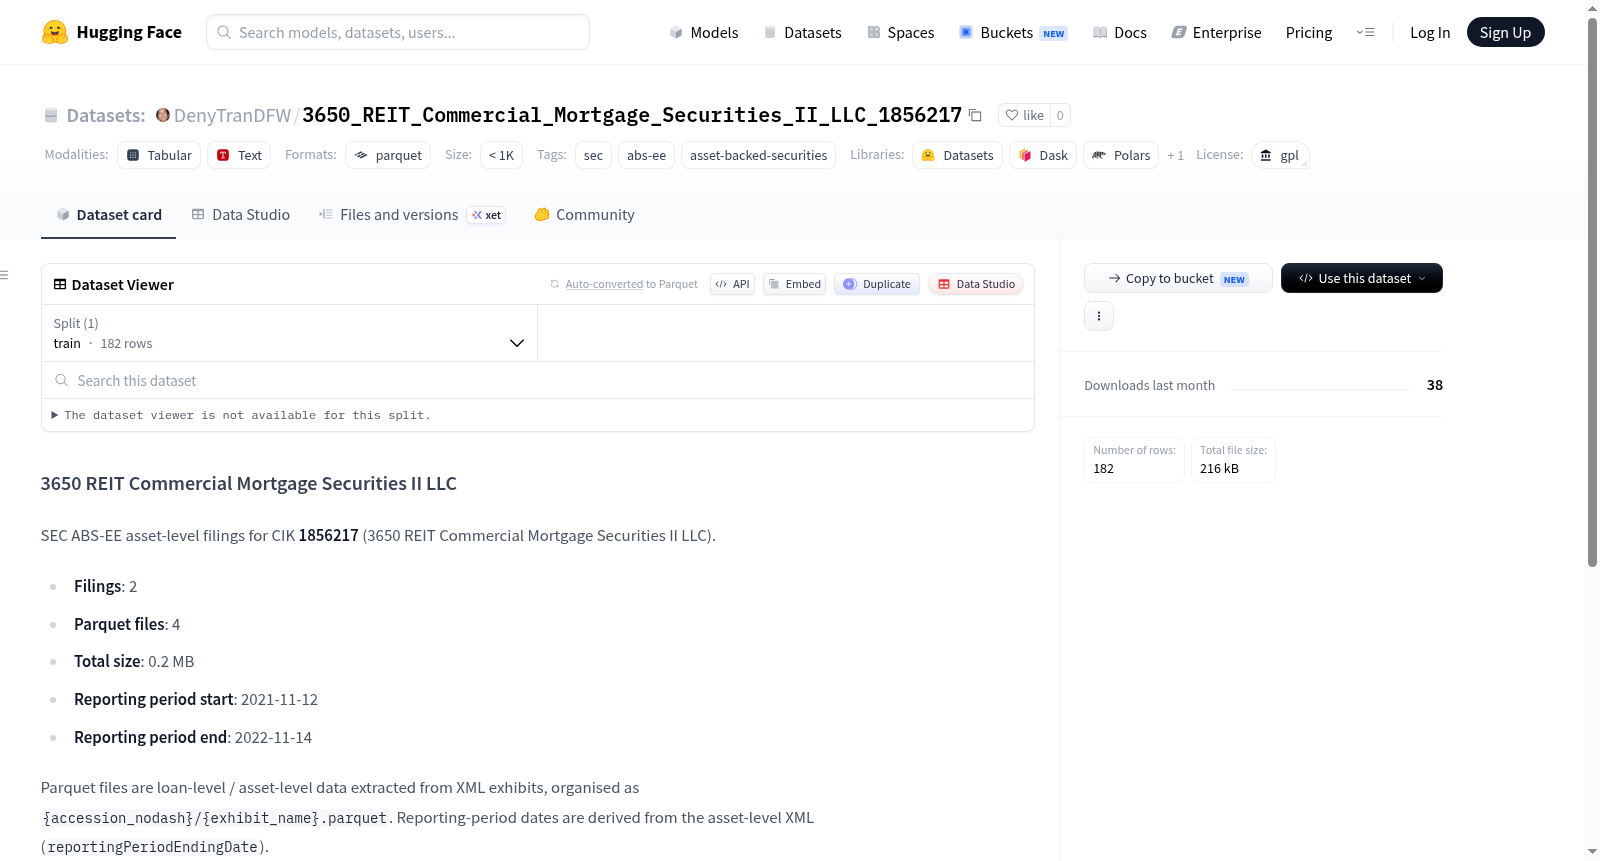Click the Total file size 216 kB
1600x861 pixels.
tap(1219, 468)
